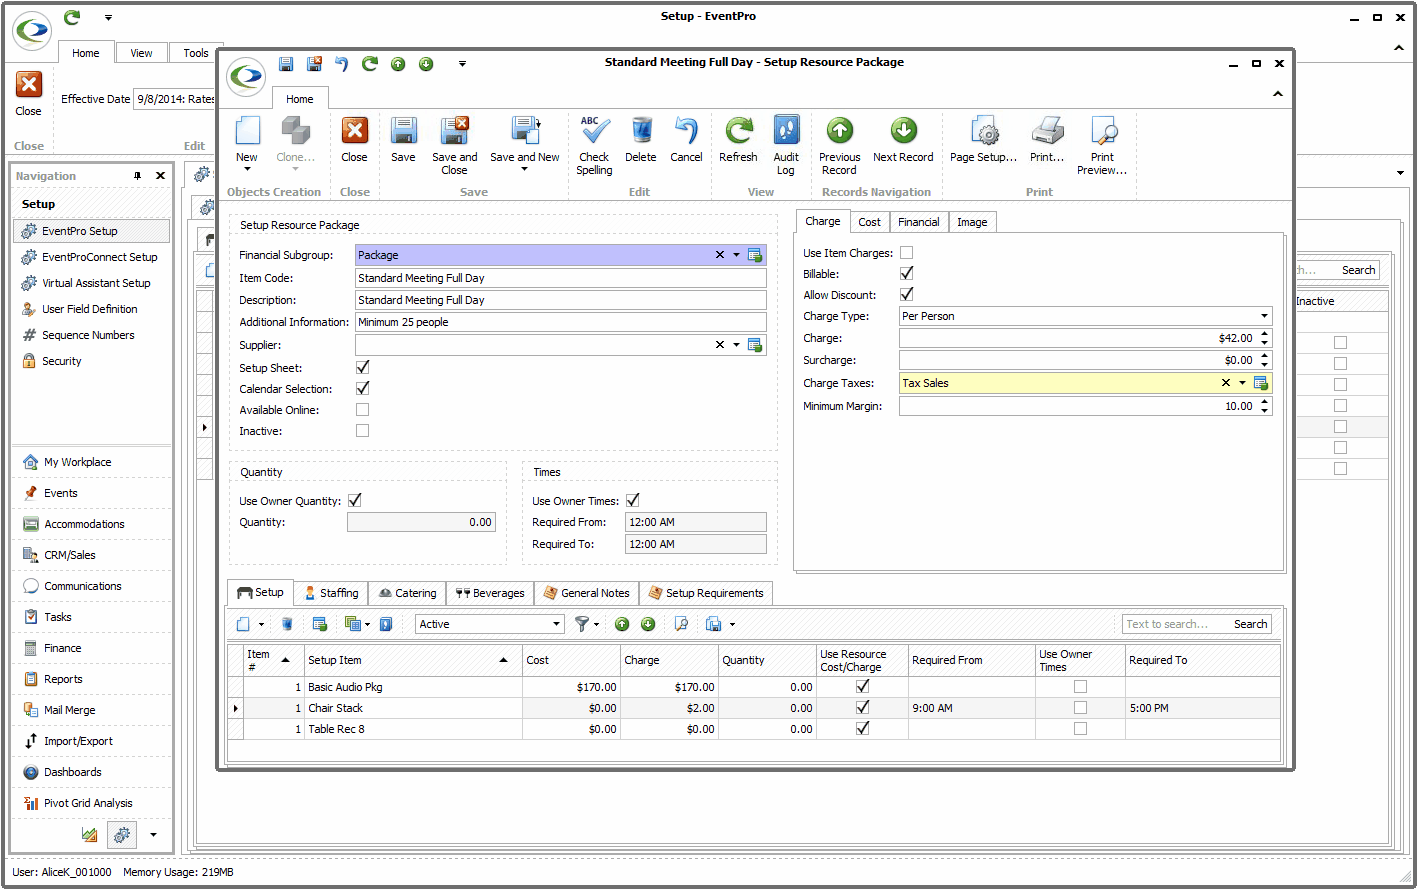Click the Close icon in the Setup Resource Package ribbon
The image size is (1418, 890).
pos(354,131)
